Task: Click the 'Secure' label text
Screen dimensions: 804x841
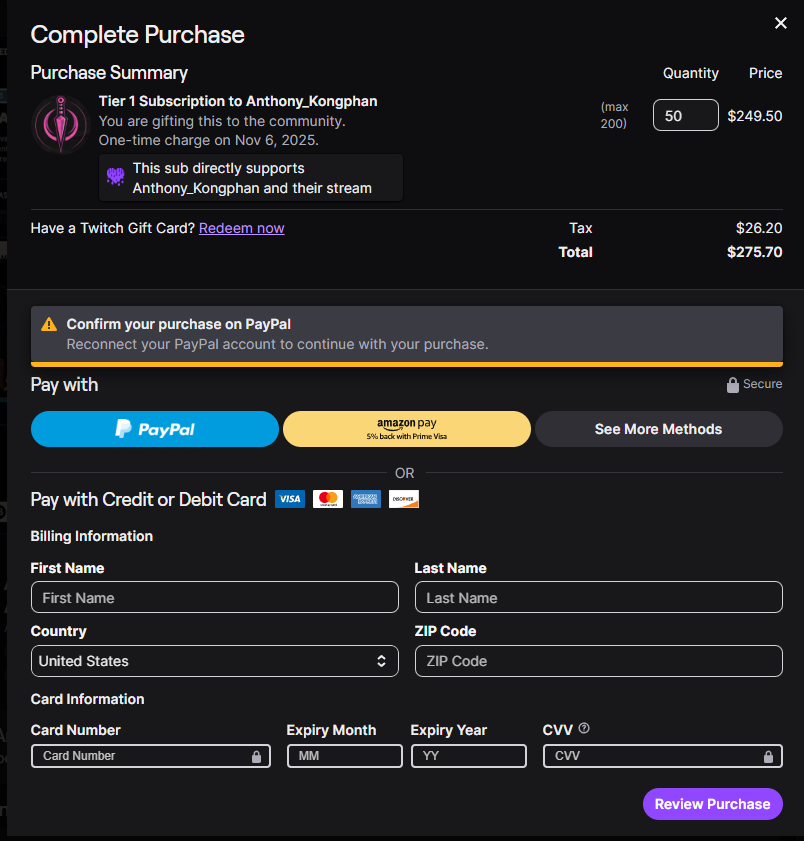Action: (x=762, y=384)
